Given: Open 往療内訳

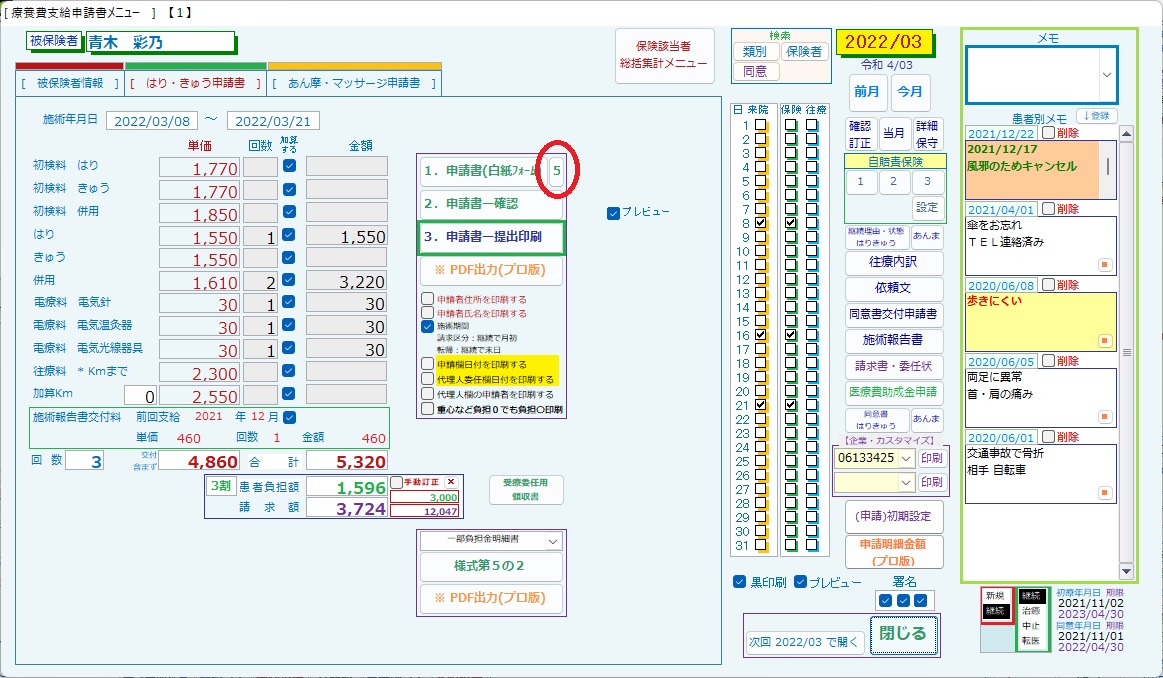Looking at the screenshot, I should 894,262.
